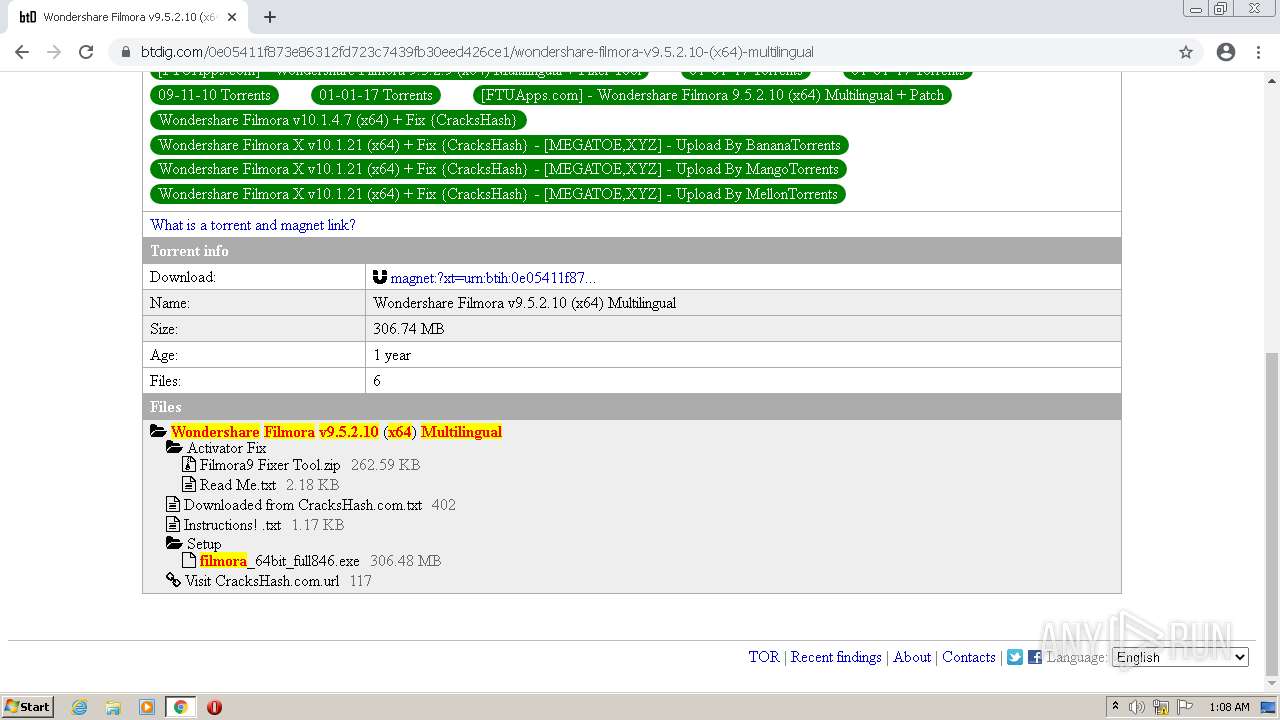Click the Activator Fix folder icon
The width and height of the screenshot is (1280, 720).
175,448
